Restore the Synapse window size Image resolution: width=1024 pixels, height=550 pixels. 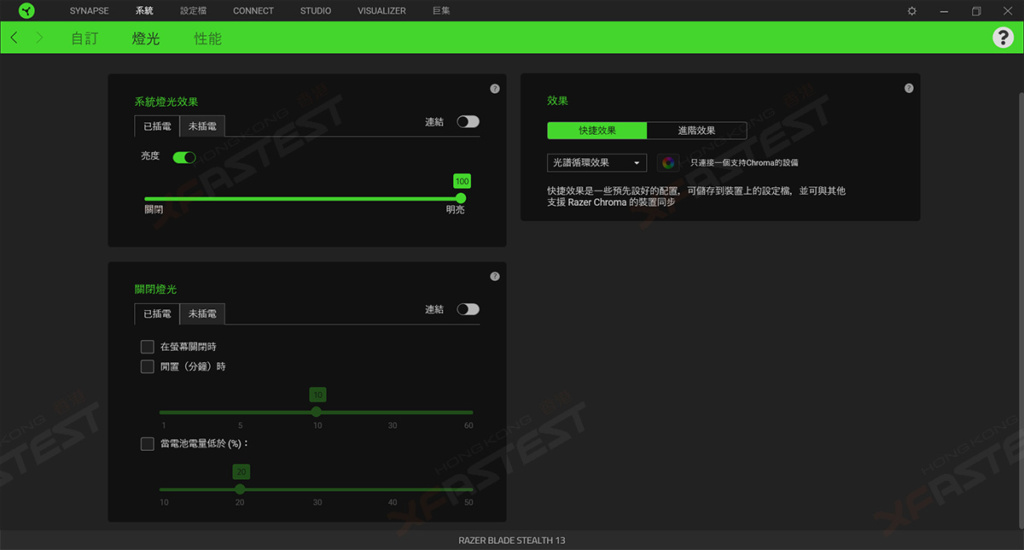(x=976, y=11)
